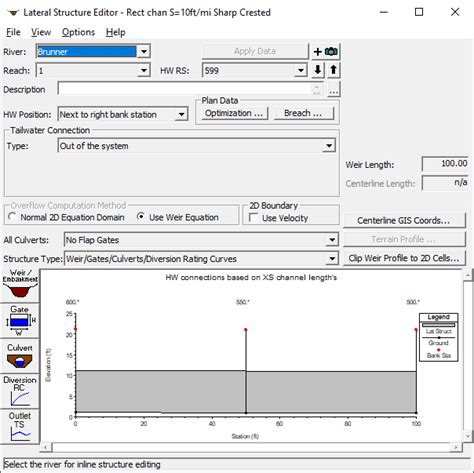The image size is (474, 473).
Task: Open the File menu
Action: (x=13, y=32)
